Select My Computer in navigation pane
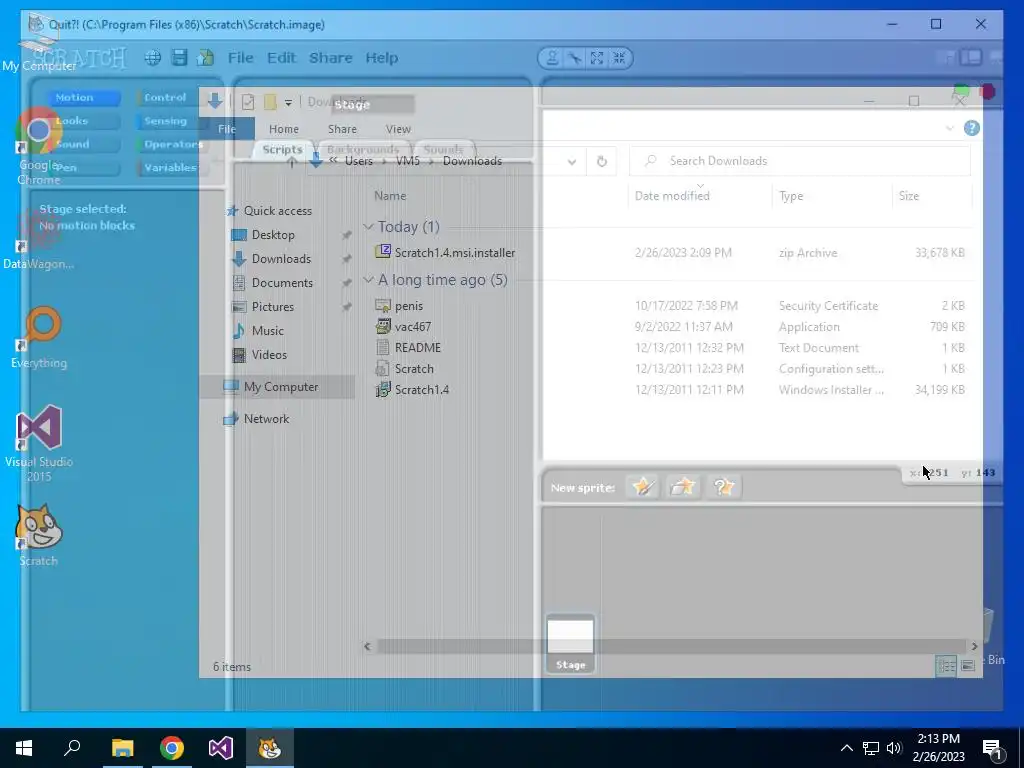This screenshot has height=768, width=1024. [x=281, y=387]
